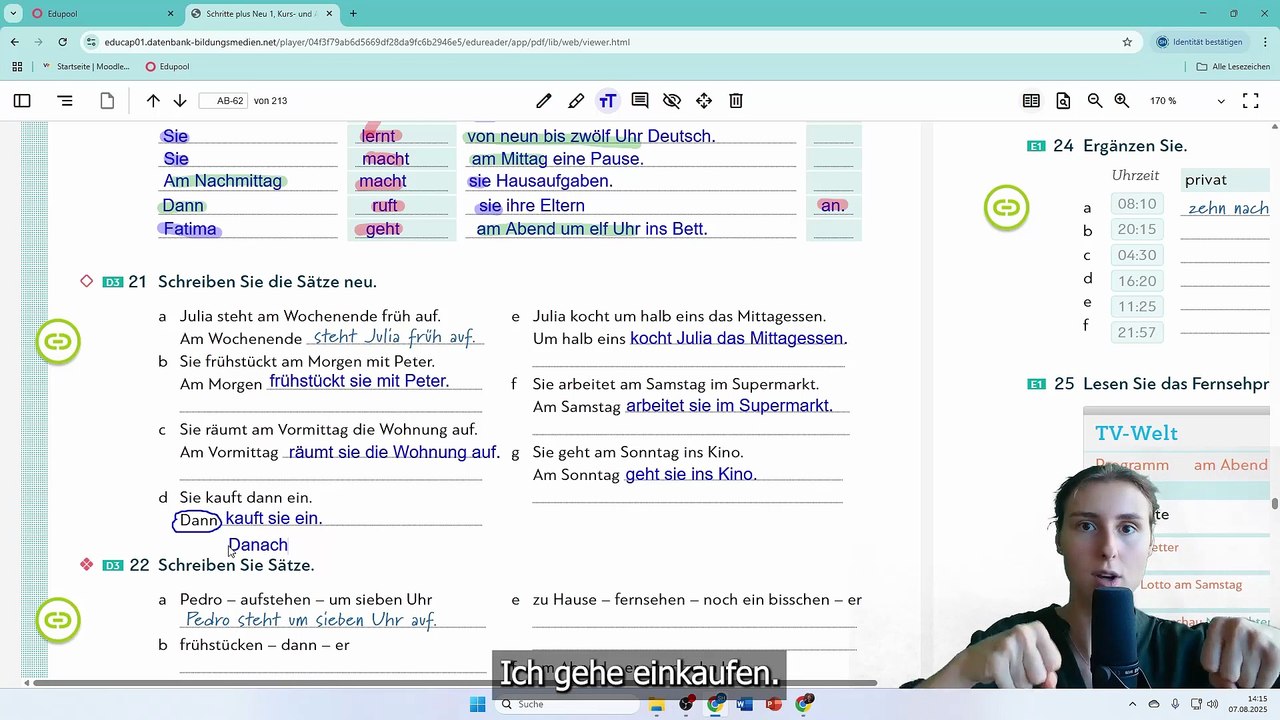Go to previous page with up arrow

click(x=153, y=101)
